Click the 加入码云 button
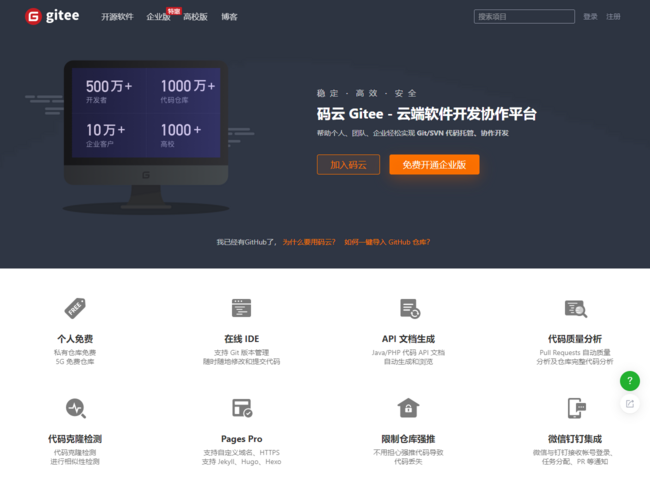 (x=348, y=165)
